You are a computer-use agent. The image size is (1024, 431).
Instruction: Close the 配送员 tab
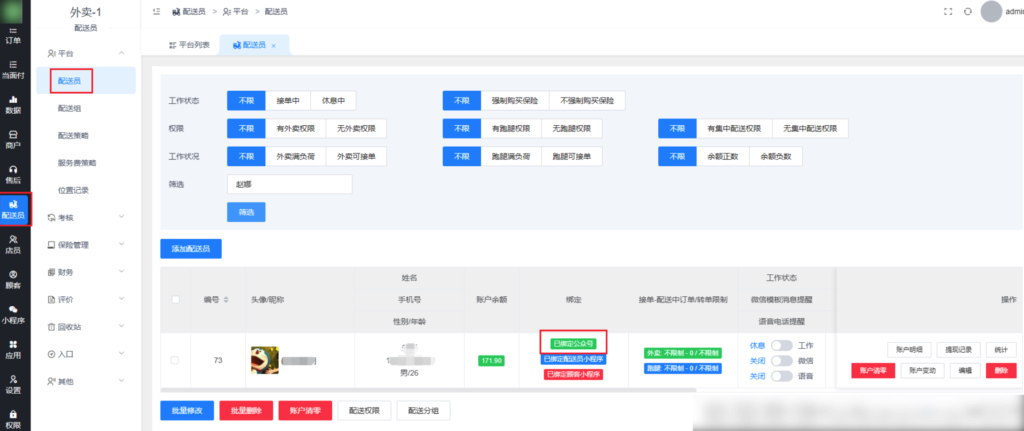[274, 46]
